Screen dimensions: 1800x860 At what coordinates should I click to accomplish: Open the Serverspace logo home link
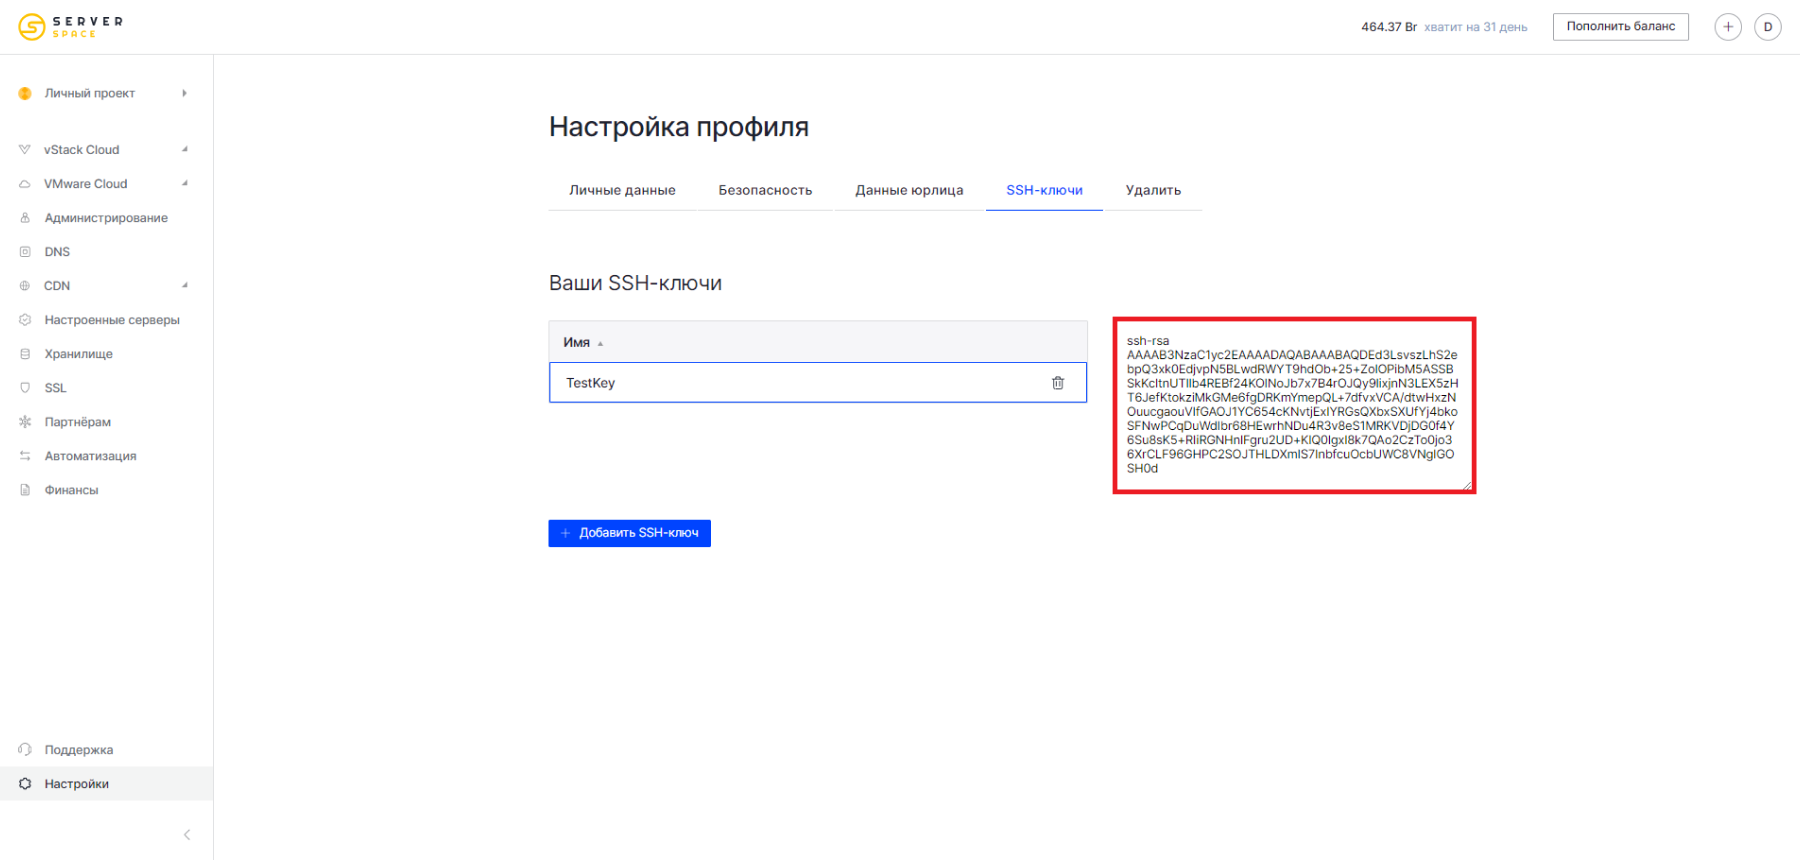tap(71, 27)
